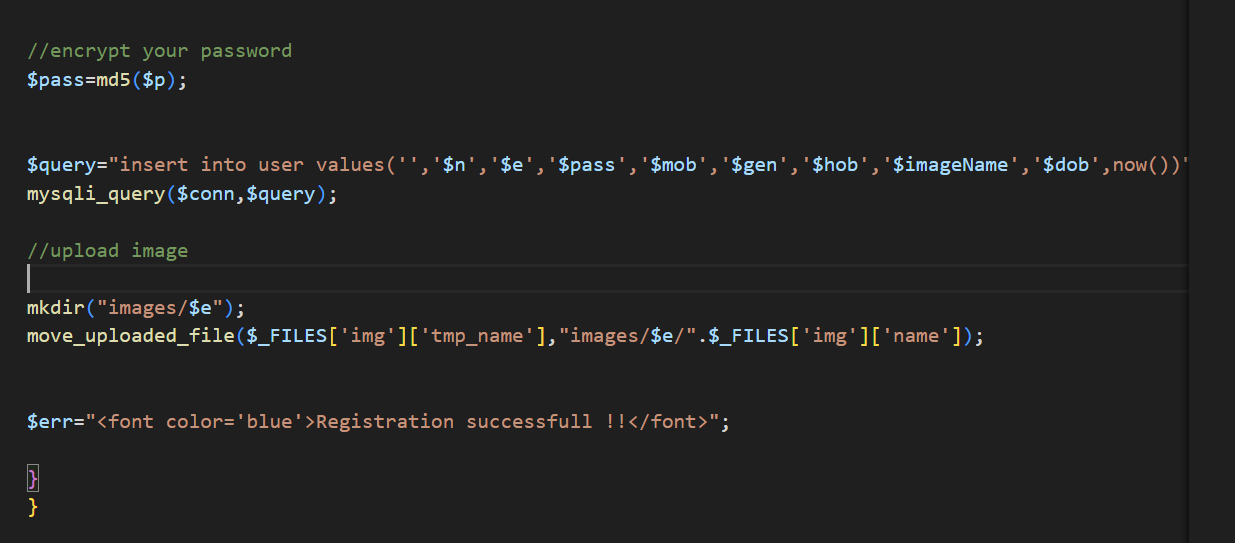
Task: Click the mysqli_query function name
Action: [x=95, y=194]
